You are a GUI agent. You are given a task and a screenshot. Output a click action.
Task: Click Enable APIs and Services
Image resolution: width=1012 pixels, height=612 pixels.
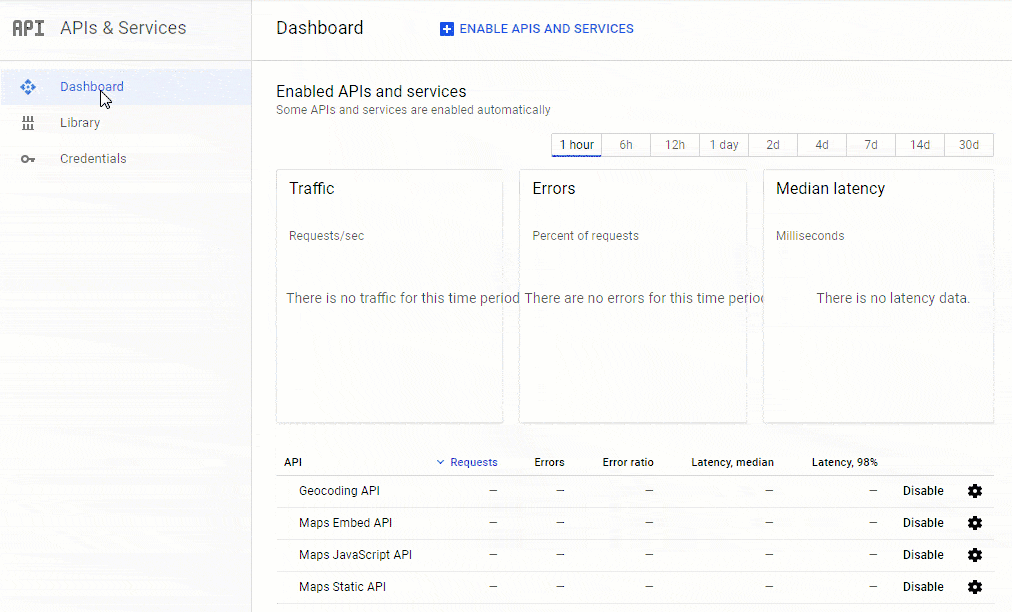[x=537, y=29]
